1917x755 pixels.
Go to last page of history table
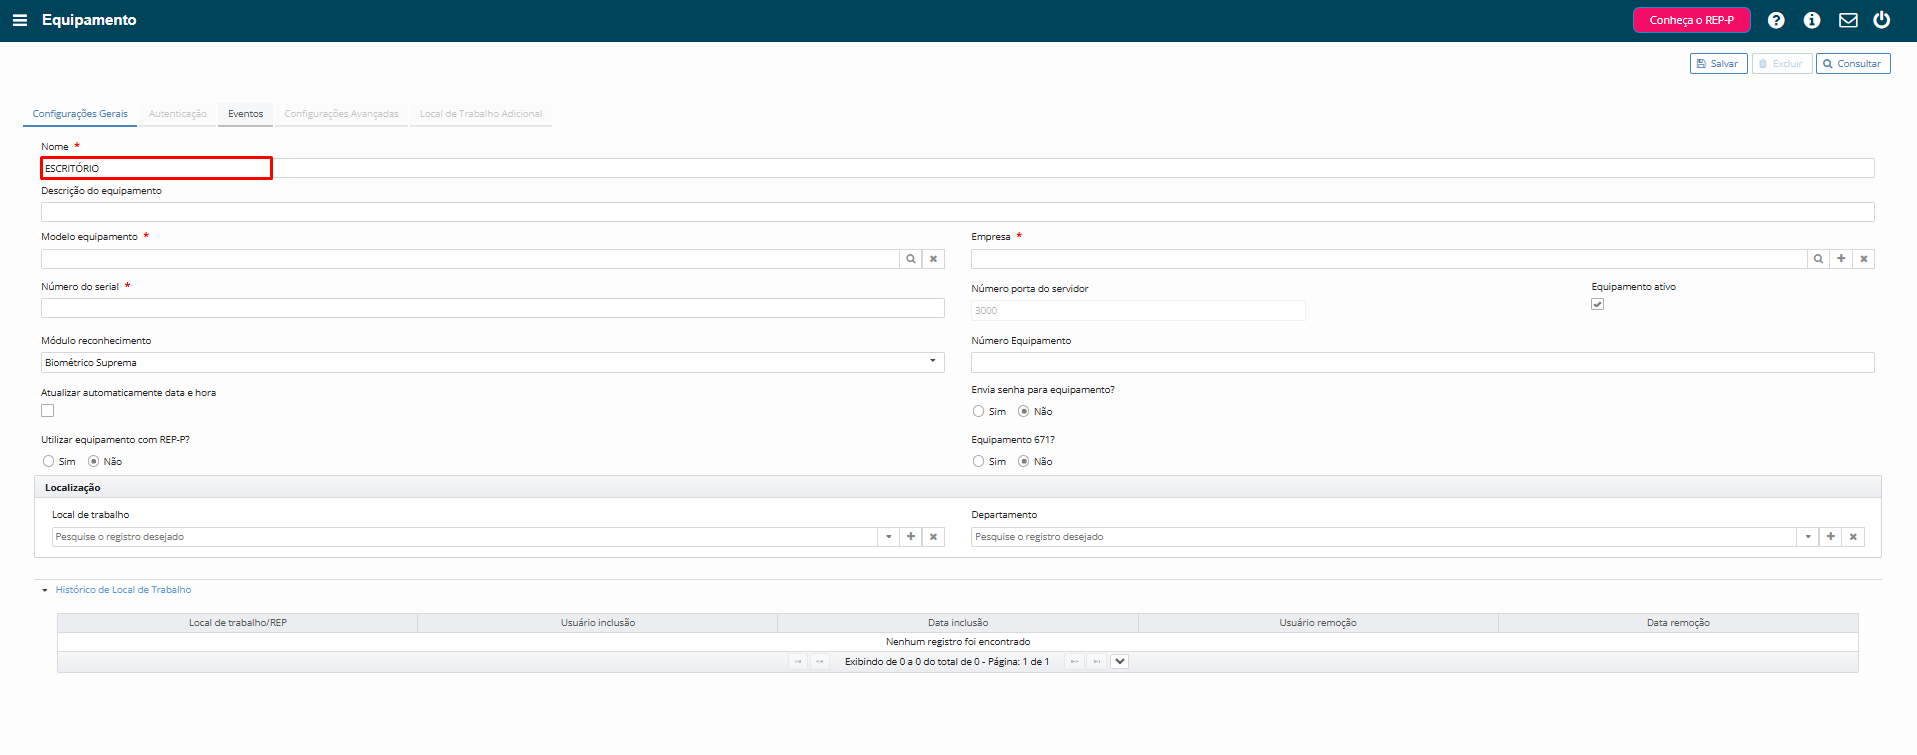(1097, 662)
